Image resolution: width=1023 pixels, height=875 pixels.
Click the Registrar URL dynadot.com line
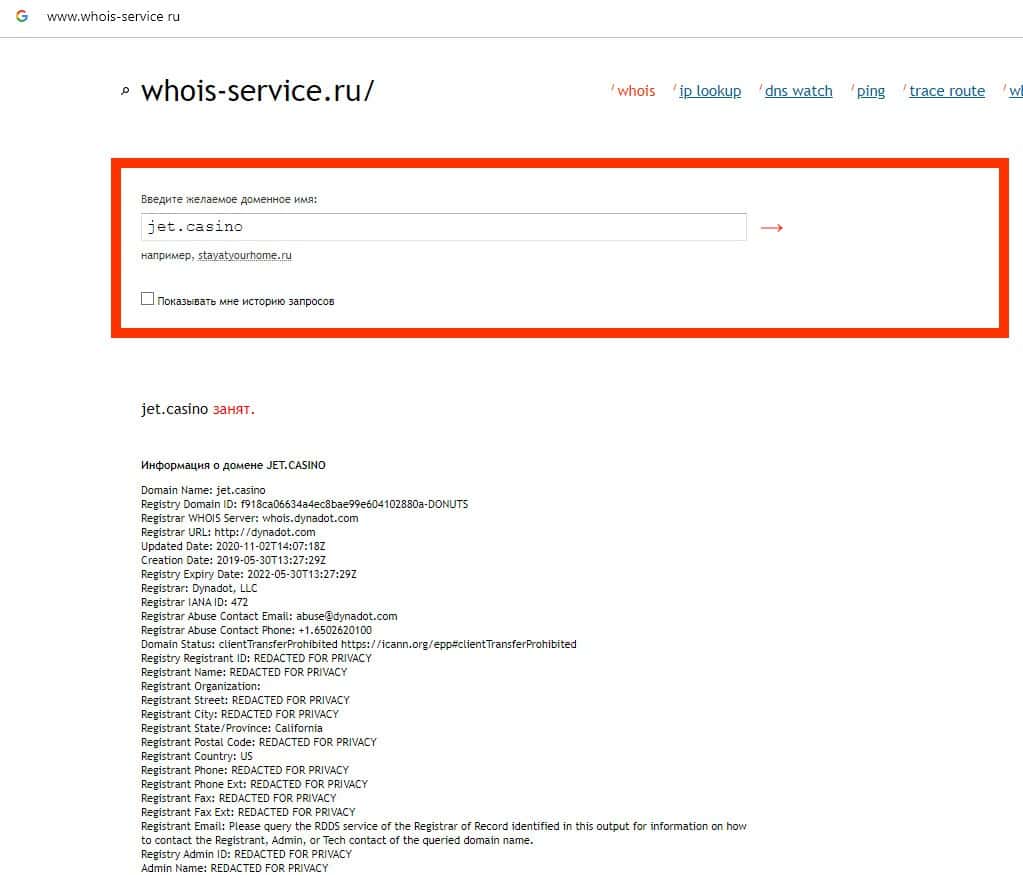click(x=228, y=532)
